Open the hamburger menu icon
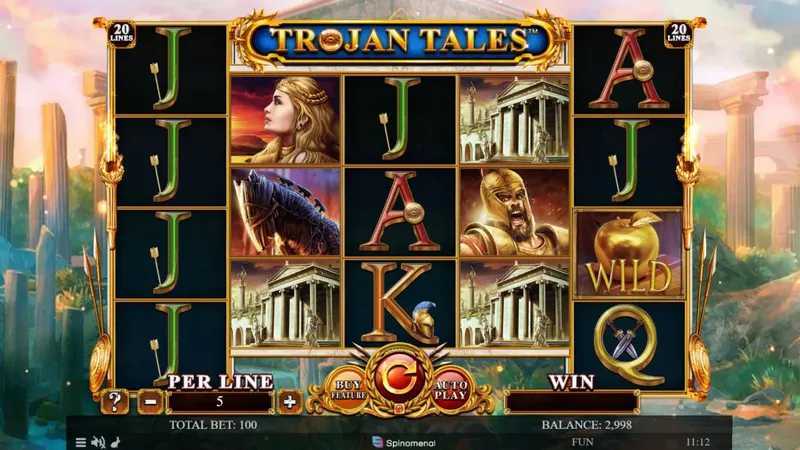This screenshot has height=450, width=800. coord(81,442)
